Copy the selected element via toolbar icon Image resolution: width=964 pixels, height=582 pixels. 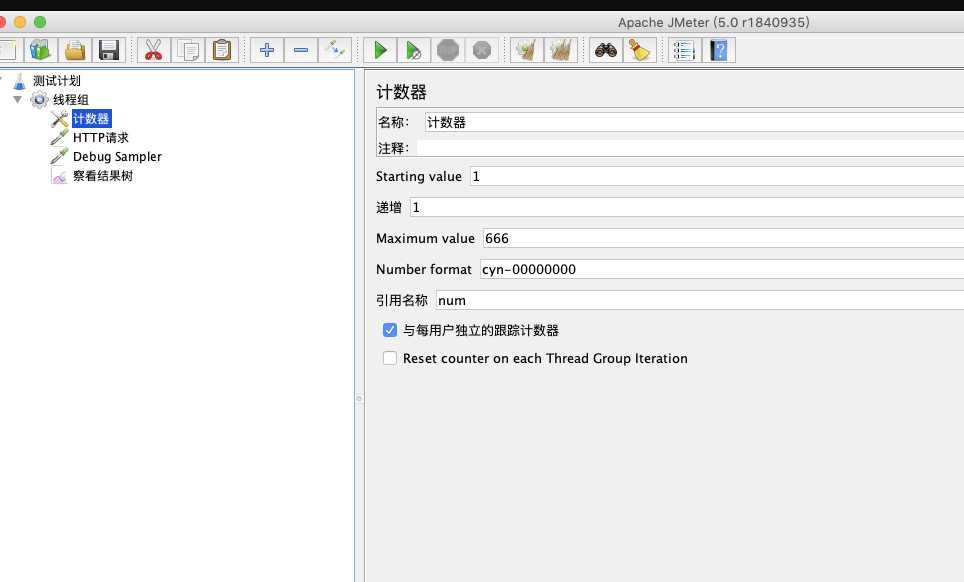click(188, 50)
